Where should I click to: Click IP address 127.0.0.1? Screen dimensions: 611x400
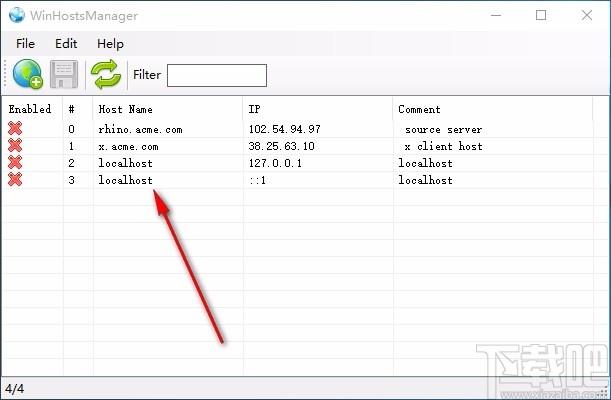pyautogui.click(x=275, y=163)
